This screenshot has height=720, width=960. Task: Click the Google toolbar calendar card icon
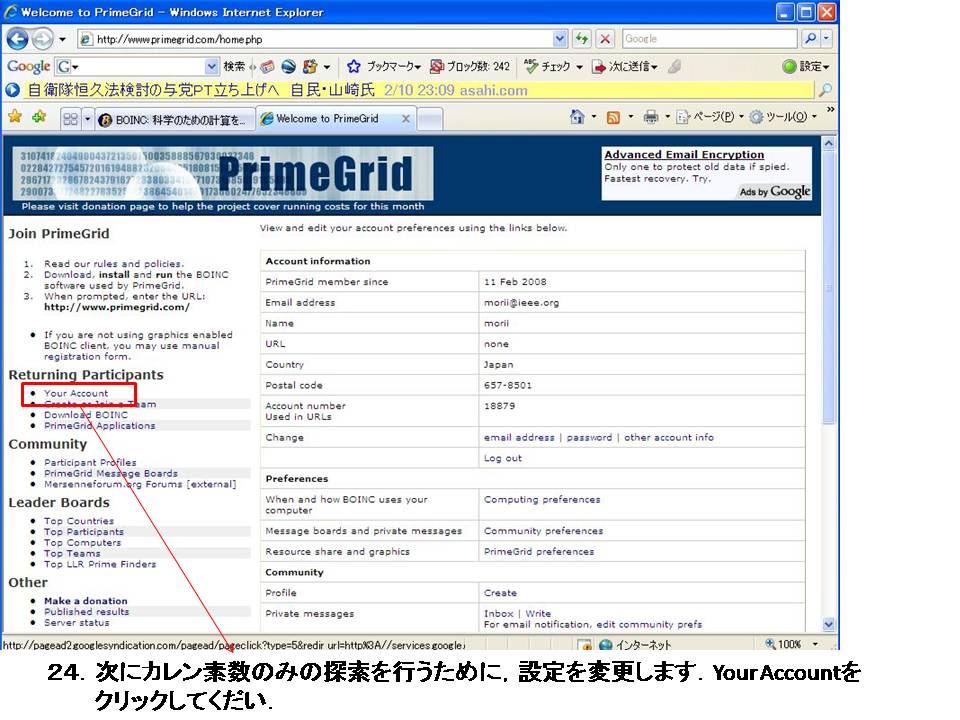tap(267, 66)
